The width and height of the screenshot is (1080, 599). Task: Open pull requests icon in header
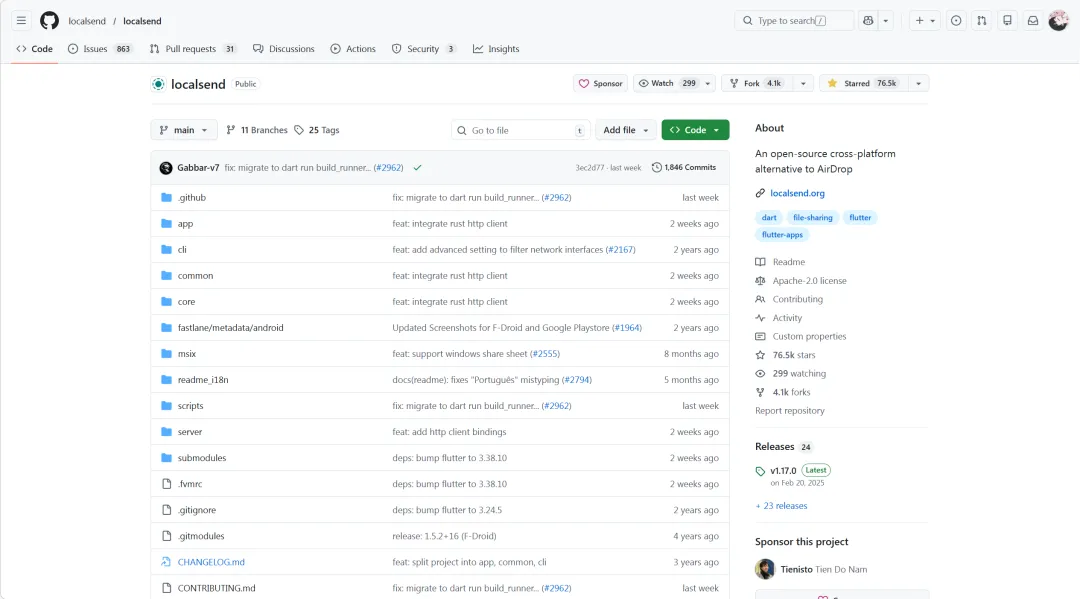click(x=982, y=21)
